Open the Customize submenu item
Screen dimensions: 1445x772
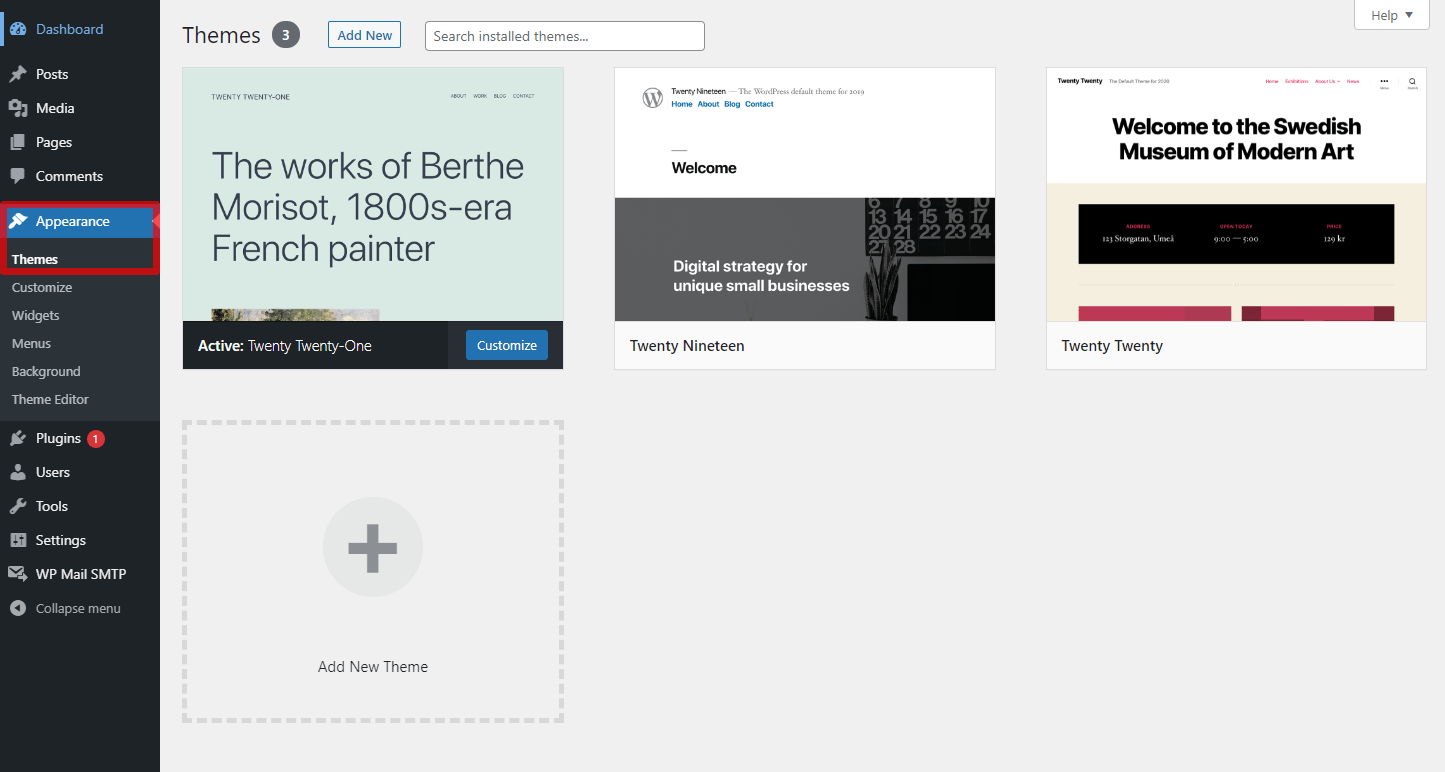(x=42, y=287)
